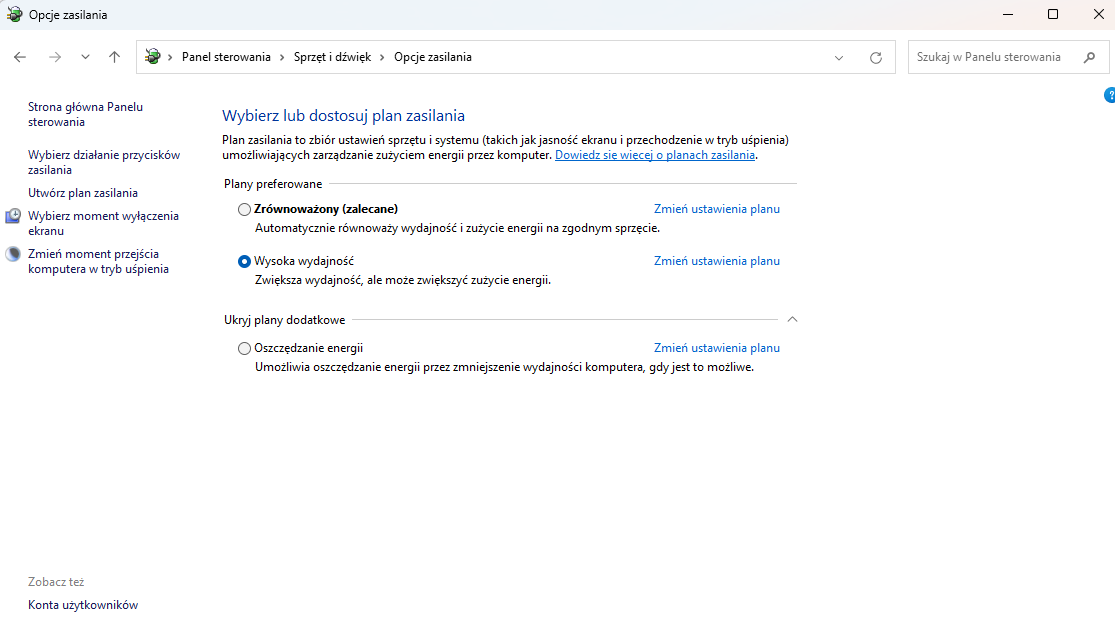
Task: Open the address bar history dropdown
Action: click(x=839, y=58)
